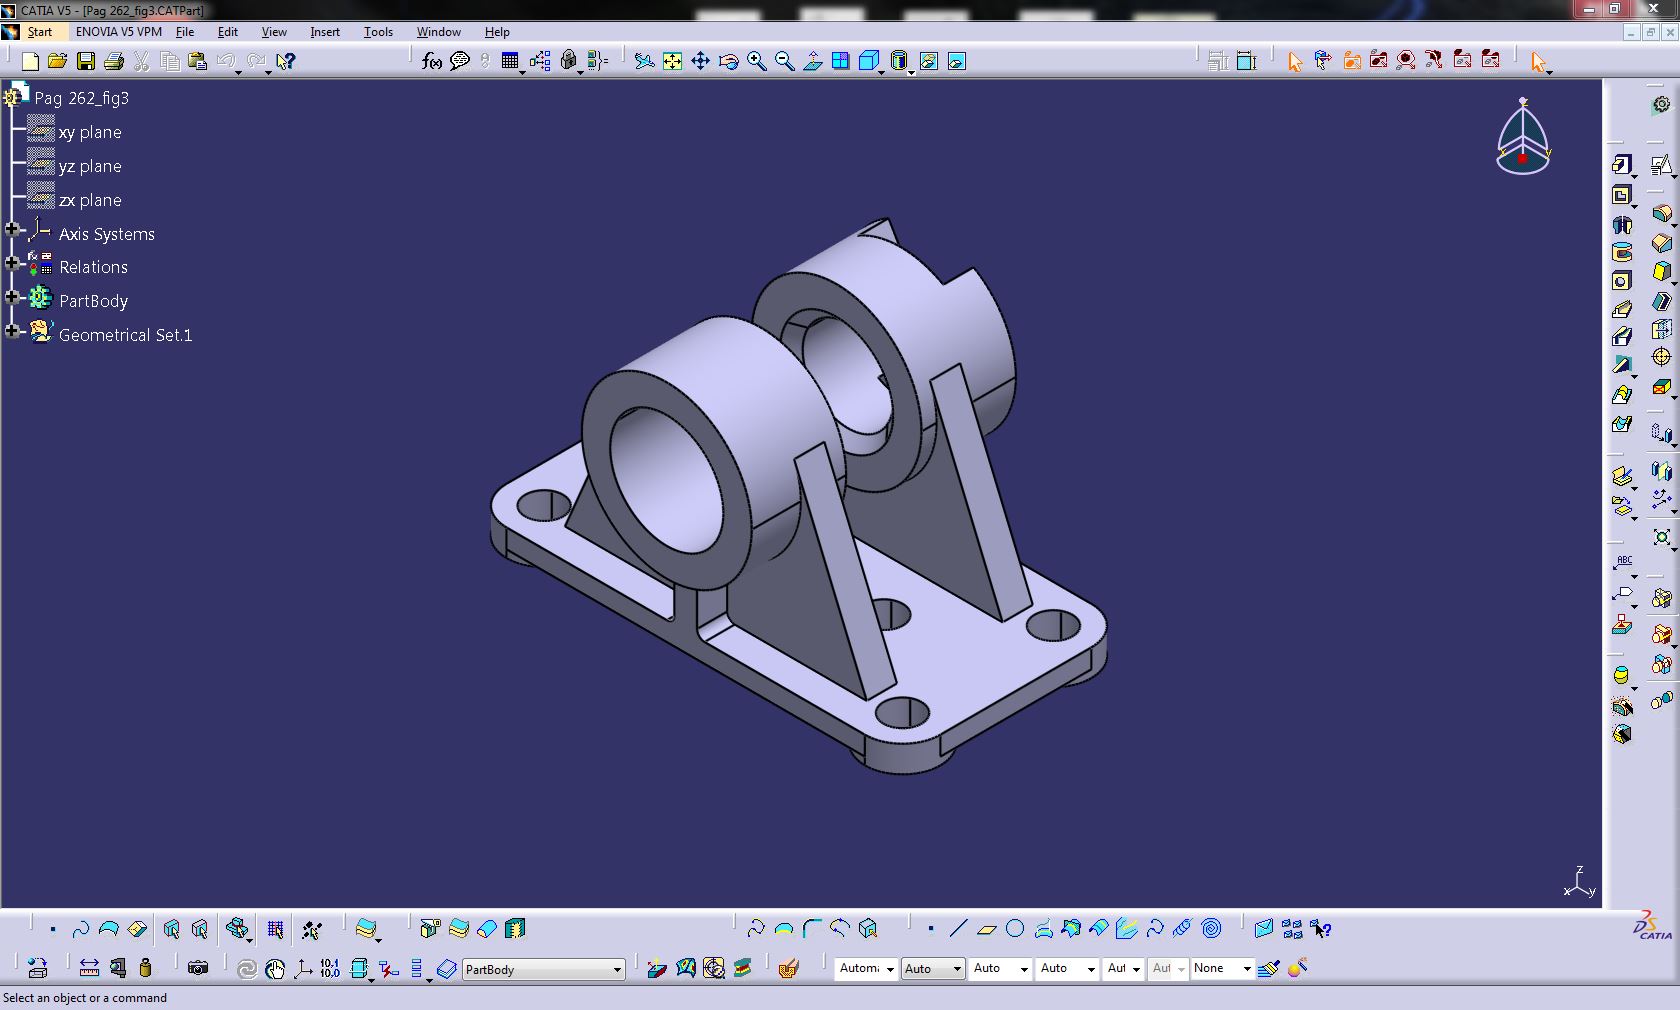
Task: Select the Line tool in bottom toolbar
Action: (958, 929)
